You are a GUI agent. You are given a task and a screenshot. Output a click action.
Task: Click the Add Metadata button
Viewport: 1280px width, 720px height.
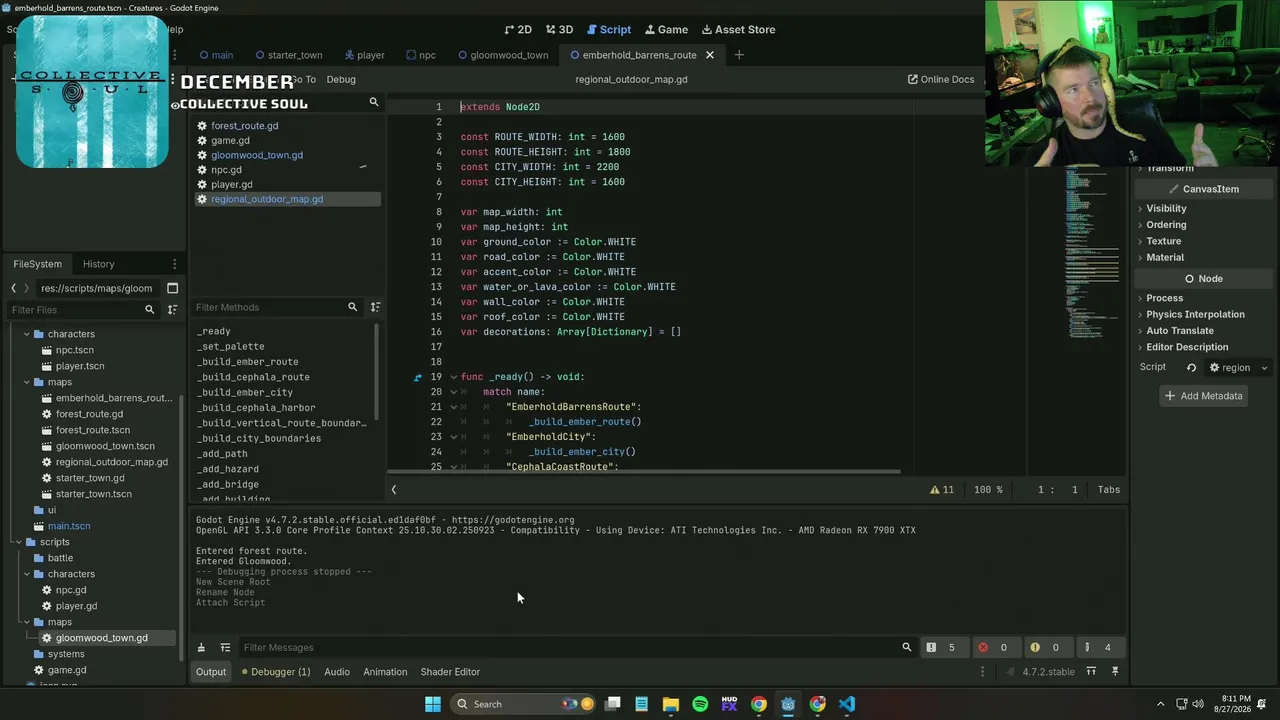point(1203,396)
